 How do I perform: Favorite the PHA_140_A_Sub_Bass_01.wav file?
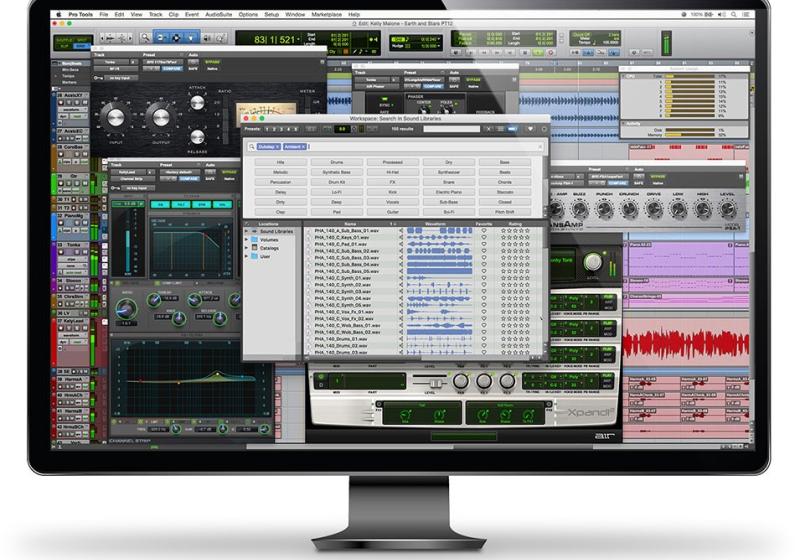click(x=483, y=231)
